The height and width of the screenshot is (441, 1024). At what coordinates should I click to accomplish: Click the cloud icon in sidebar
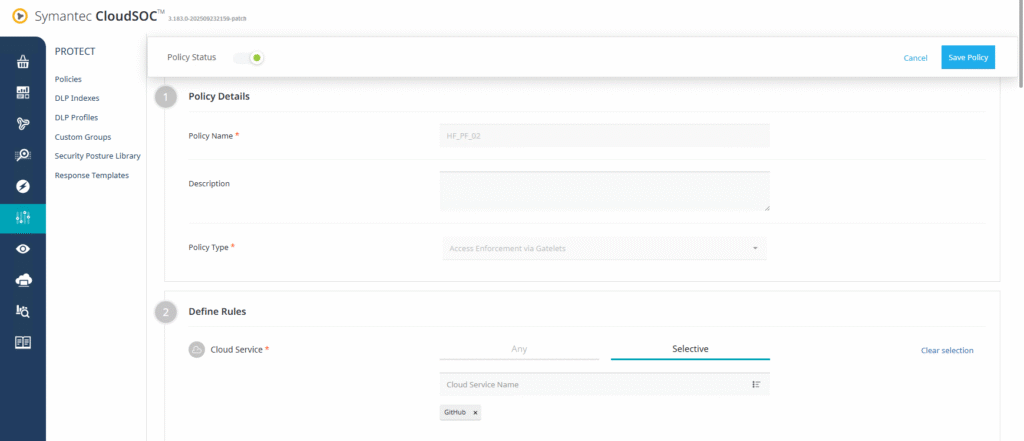tap(22, 280)
